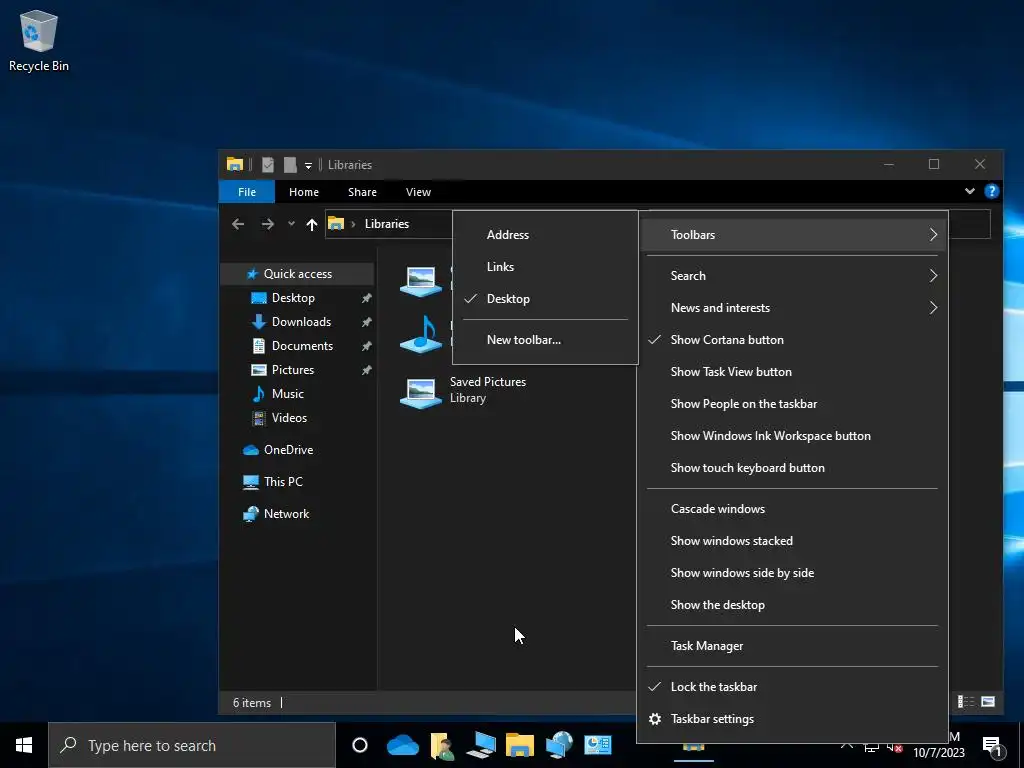Go up one level with the up arrow

click(x=312, y=224)
